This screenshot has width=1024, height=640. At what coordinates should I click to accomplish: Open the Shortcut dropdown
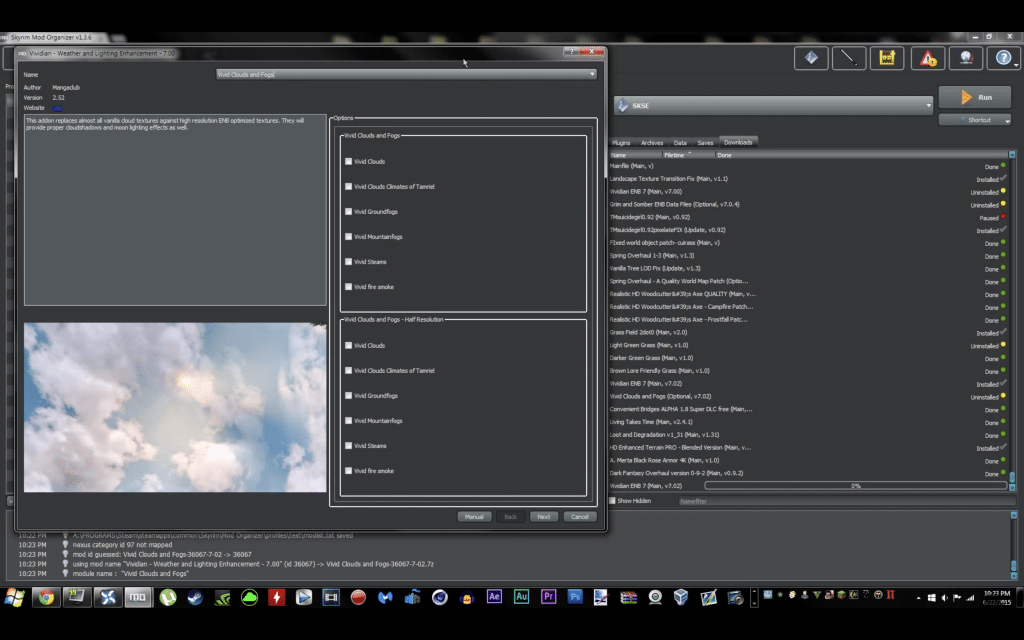click(975, 120)
